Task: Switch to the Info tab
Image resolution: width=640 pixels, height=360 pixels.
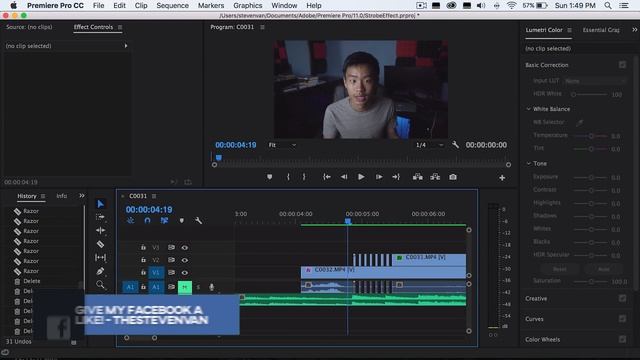Action: pos(62,196)
